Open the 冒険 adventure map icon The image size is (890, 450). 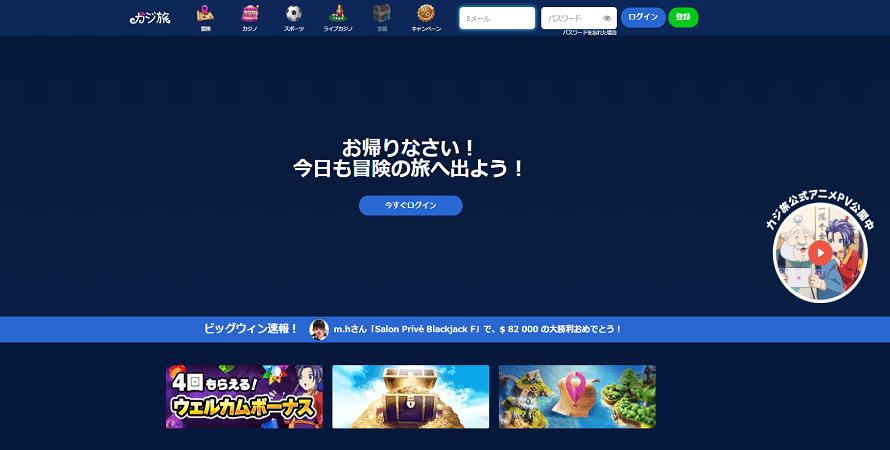[205, 15]
